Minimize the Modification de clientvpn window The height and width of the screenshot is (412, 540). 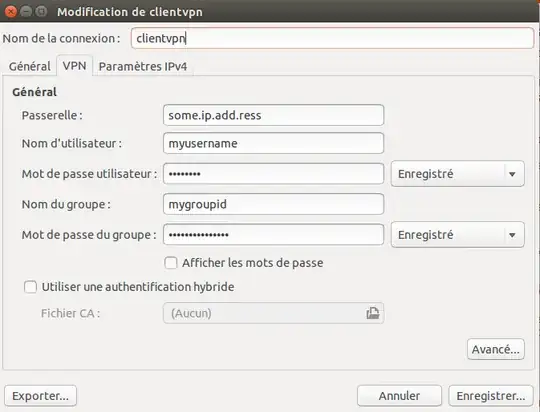tap(26, 11)
